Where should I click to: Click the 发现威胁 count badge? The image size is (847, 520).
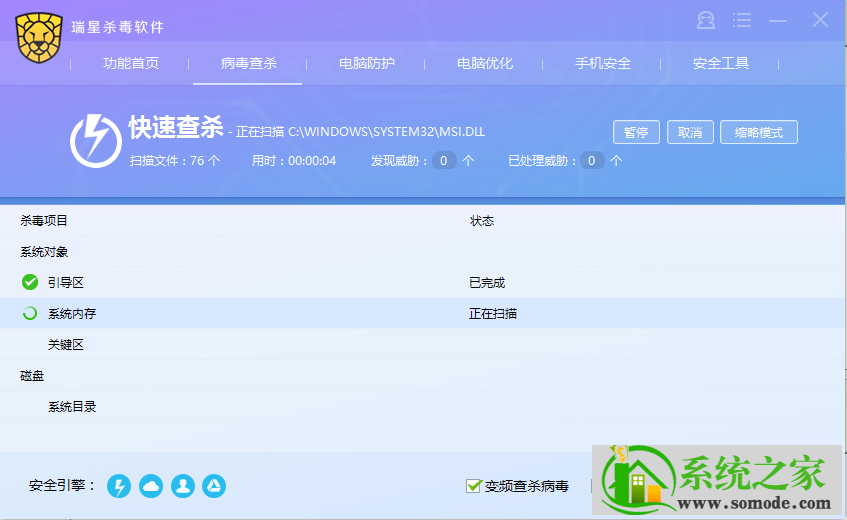click(x=443, y=160)
